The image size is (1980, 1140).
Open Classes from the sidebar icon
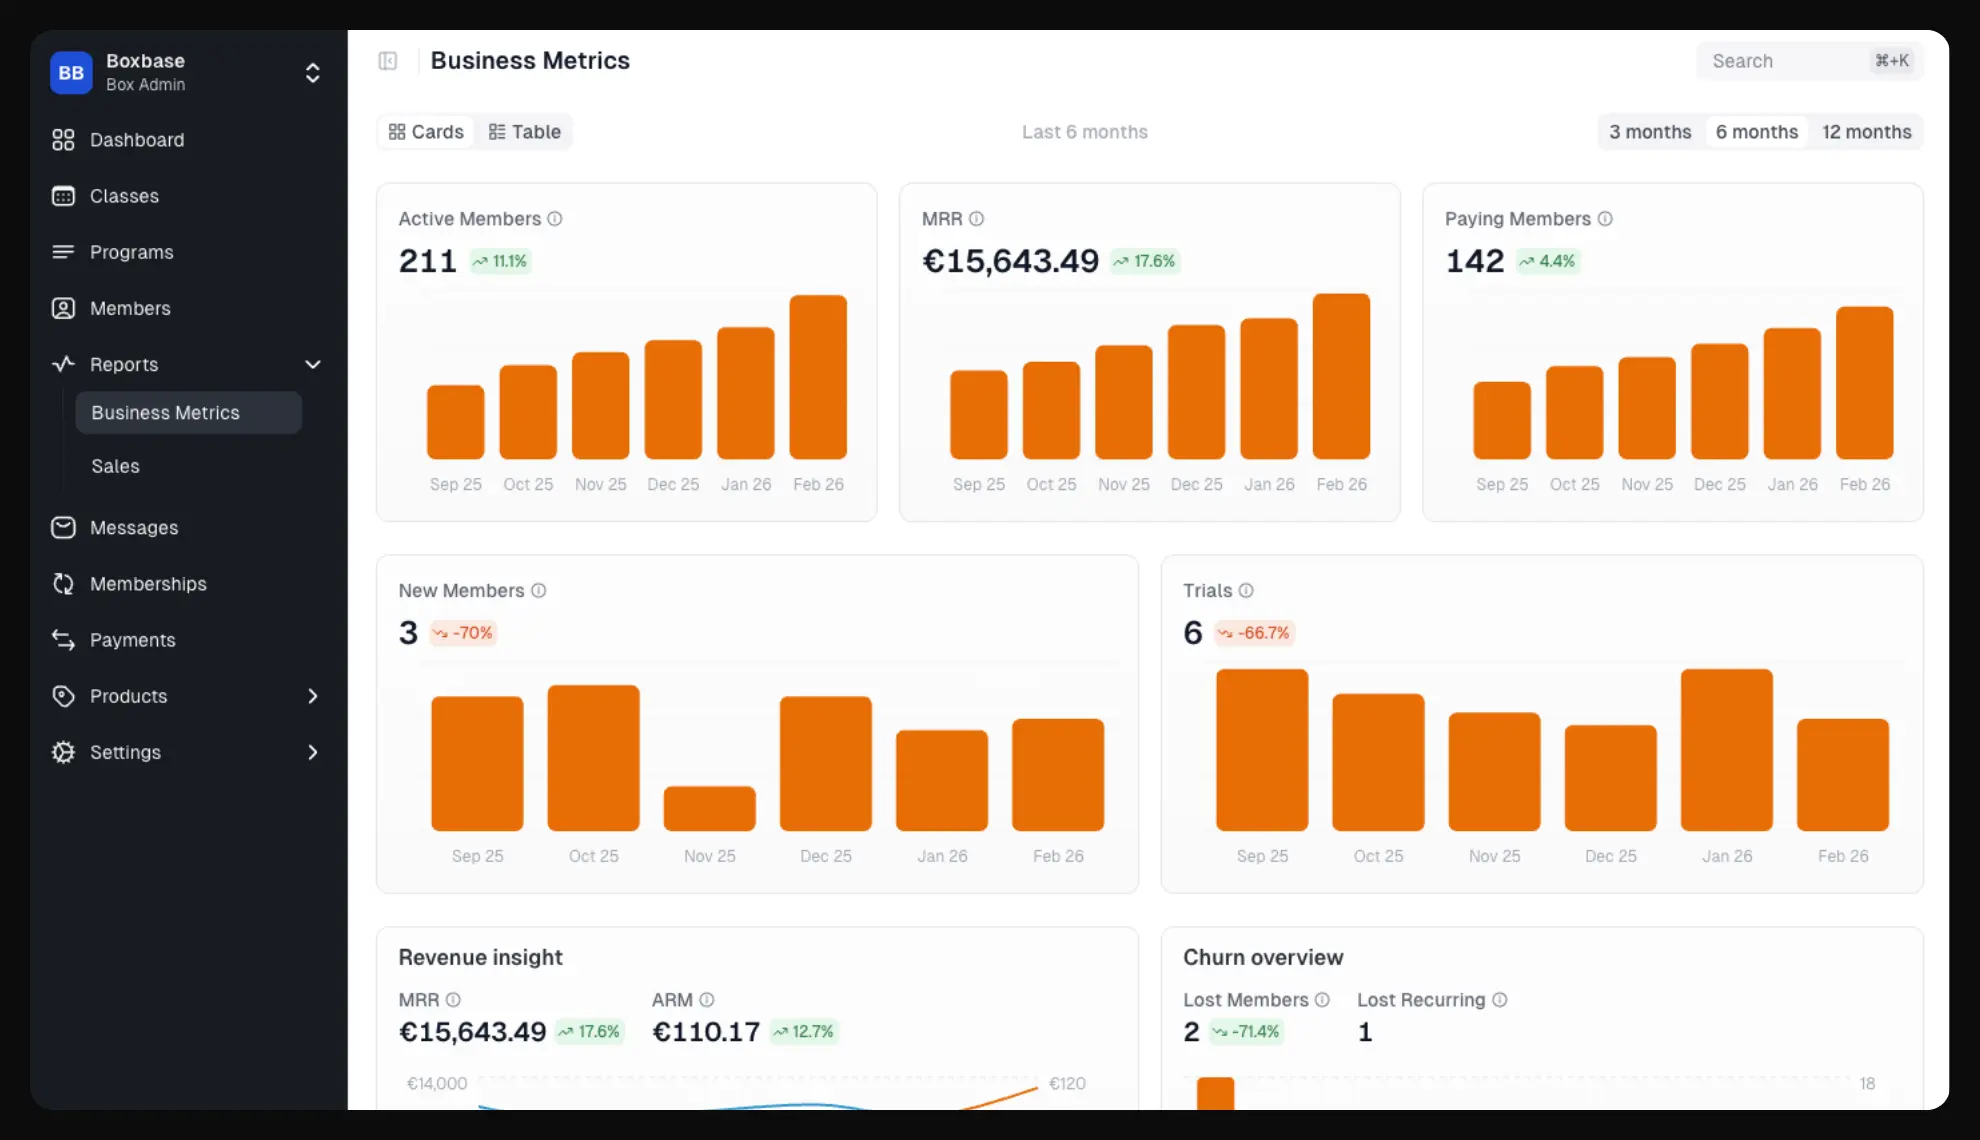click(63, 196)
